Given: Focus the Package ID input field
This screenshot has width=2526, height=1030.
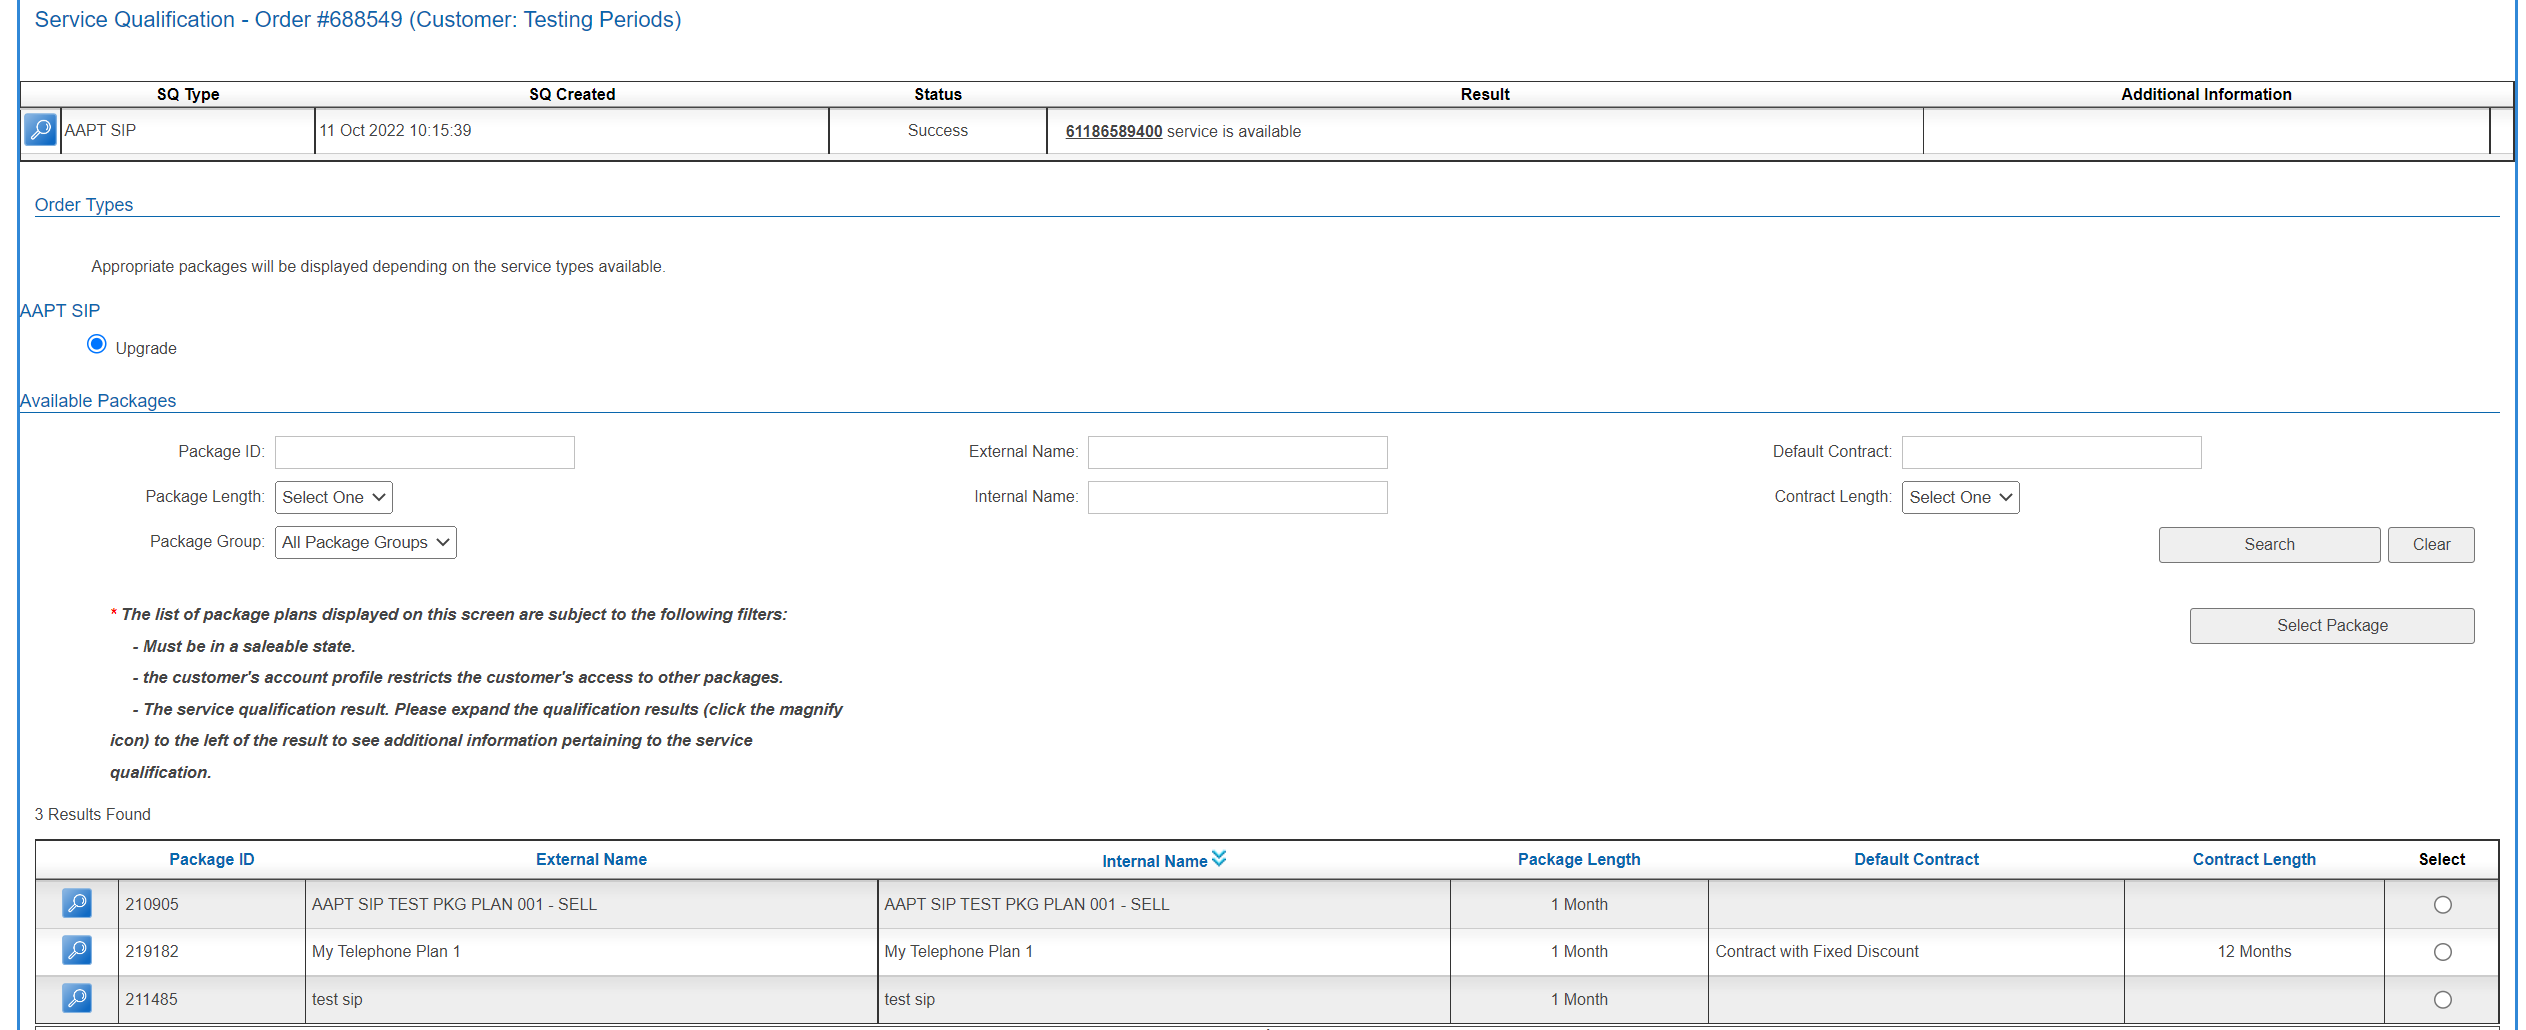Looking at the screenshot, I should [425, 453].
